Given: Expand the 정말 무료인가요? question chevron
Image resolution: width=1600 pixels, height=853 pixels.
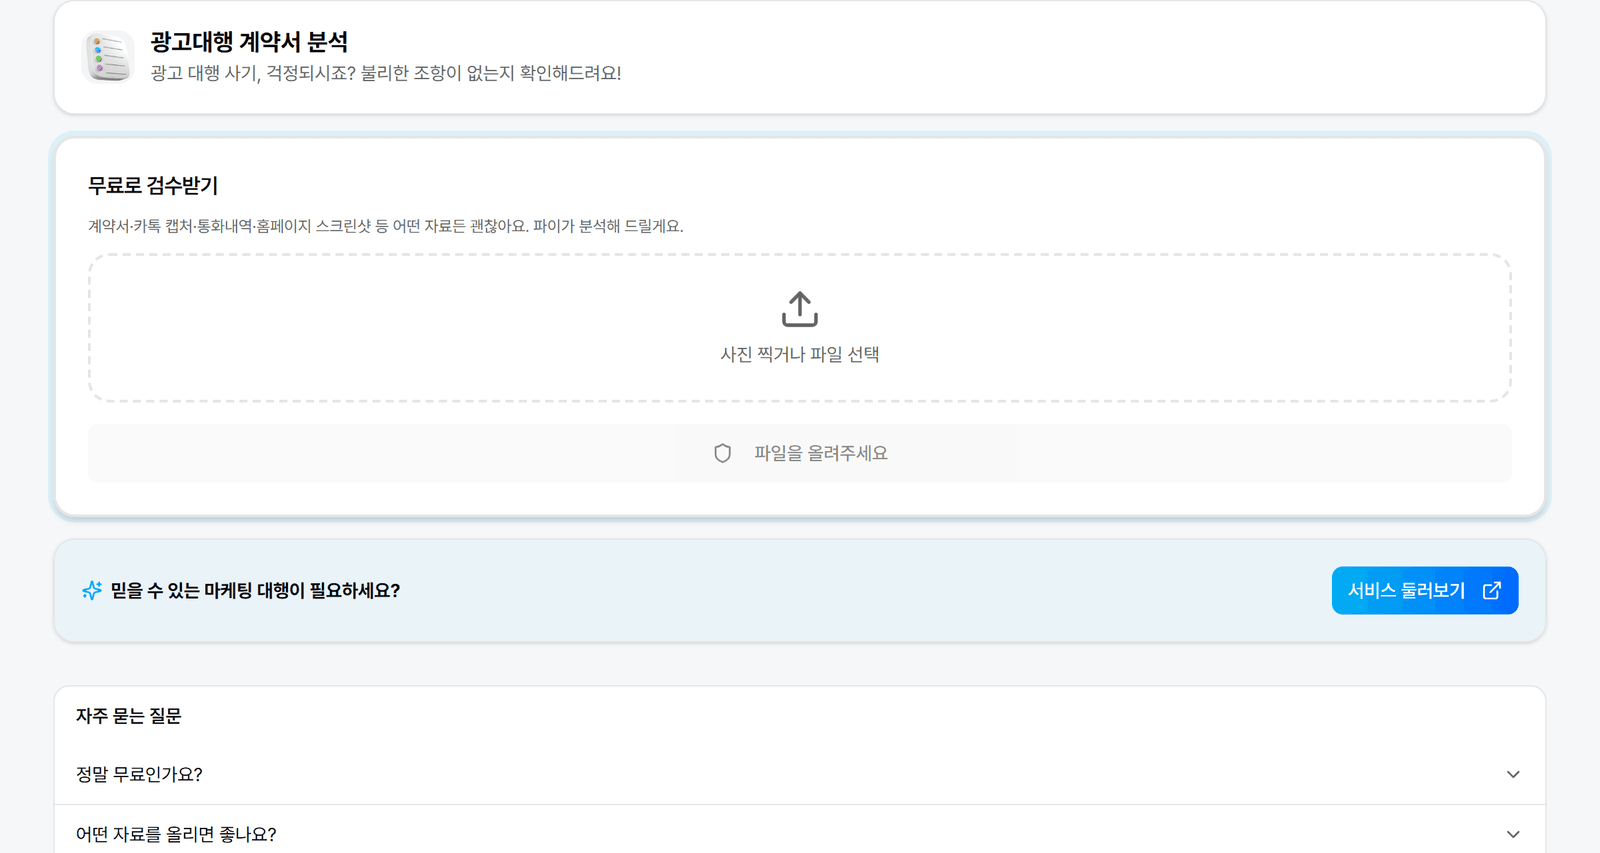Looking at the screenshot, I should point(1513,774).
